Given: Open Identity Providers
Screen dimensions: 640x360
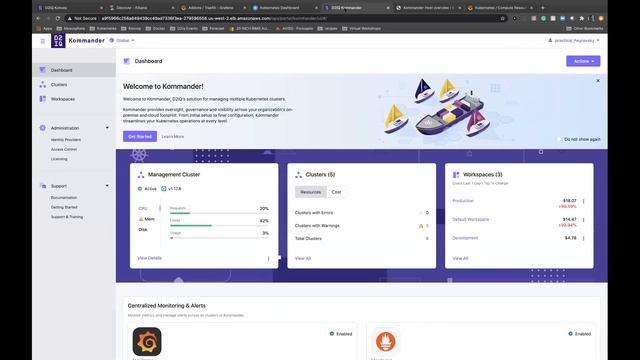Looking at the screenshot, I should [66, 140].
